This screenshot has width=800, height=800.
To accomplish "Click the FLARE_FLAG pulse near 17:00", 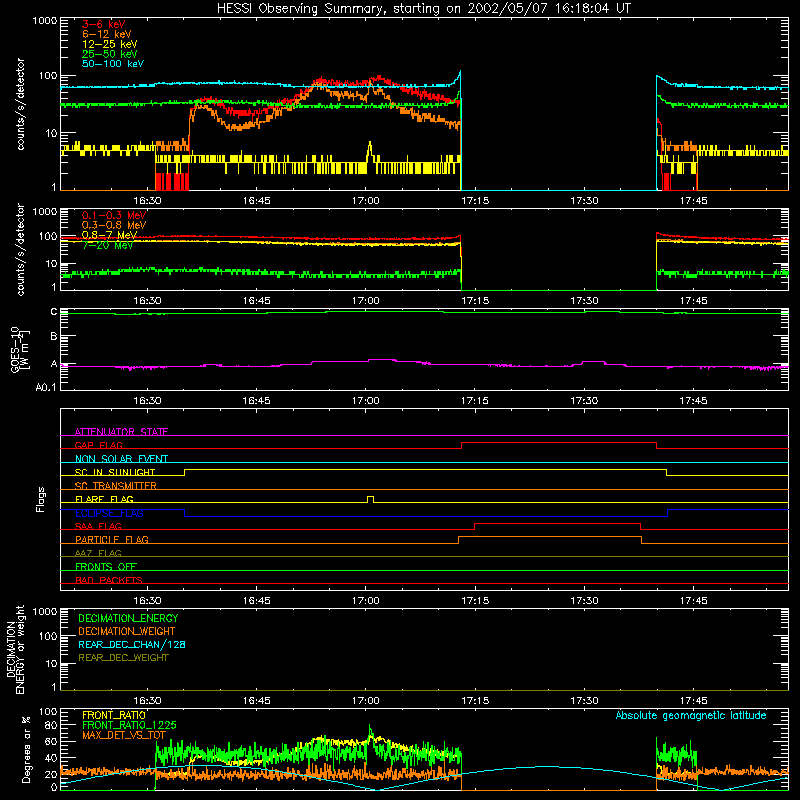I will pos(370,499).
